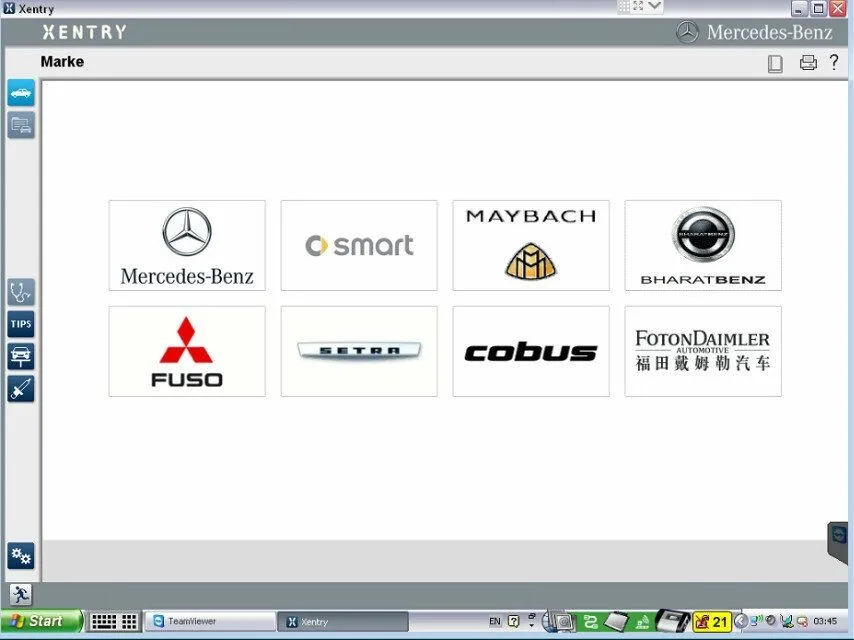The width and height of the screenshot is (854, 640).
Task: Open the keypad grid taskbar icon
Action: (129, 621)
